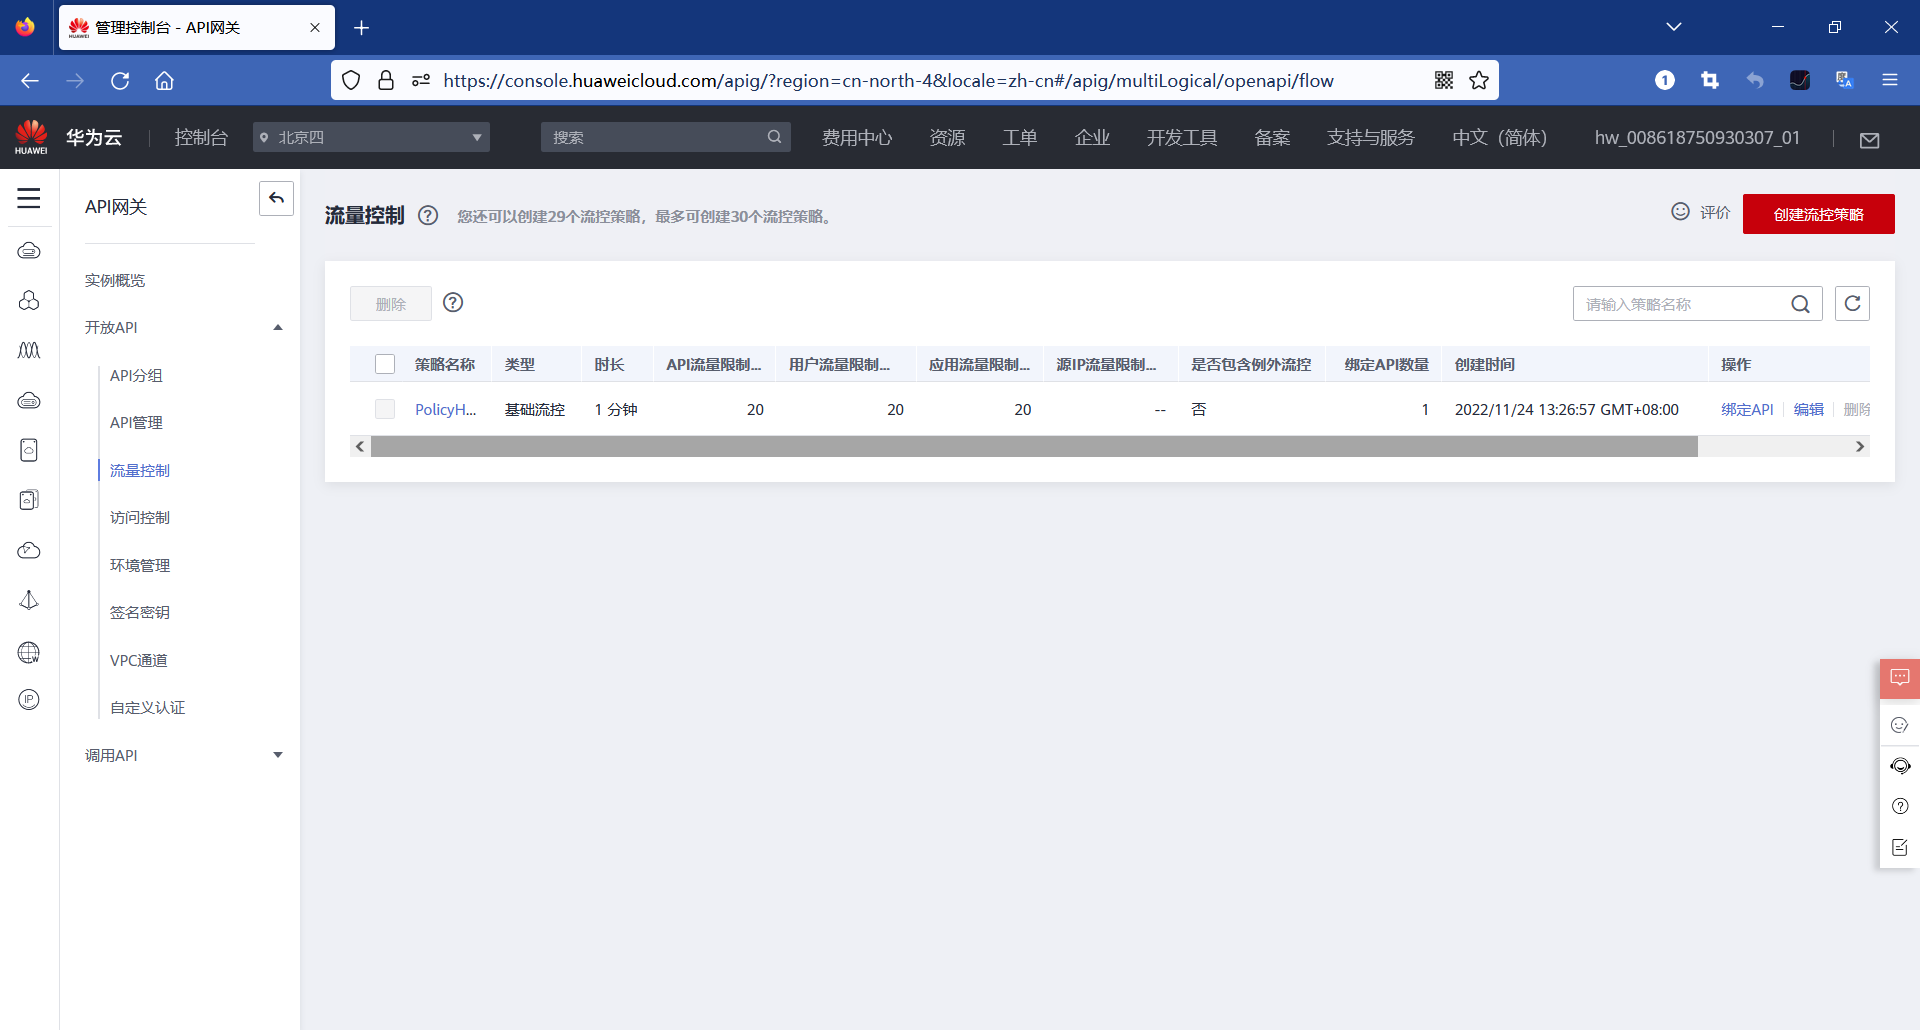Click the help icon beside 流量控制 title
This screenshot has height=1030, width=1920.
tap(428, 215)
